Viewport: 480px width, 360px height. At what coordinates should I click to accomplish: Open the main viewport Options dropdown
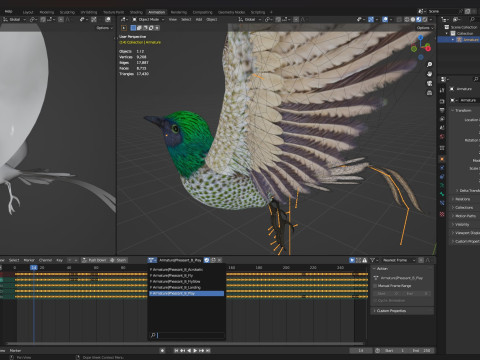[x=424, y=28]
